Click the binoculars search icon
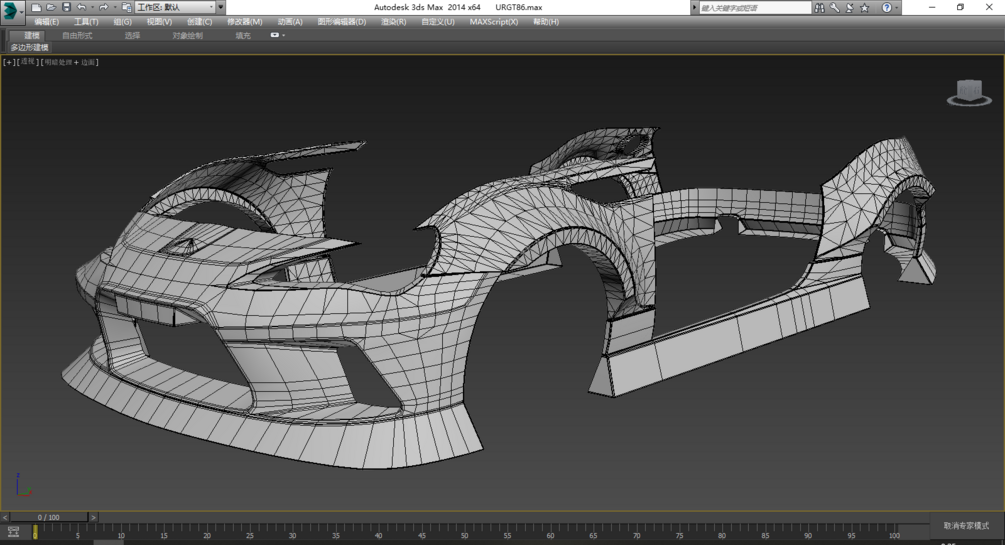 (x=819, y=8)
